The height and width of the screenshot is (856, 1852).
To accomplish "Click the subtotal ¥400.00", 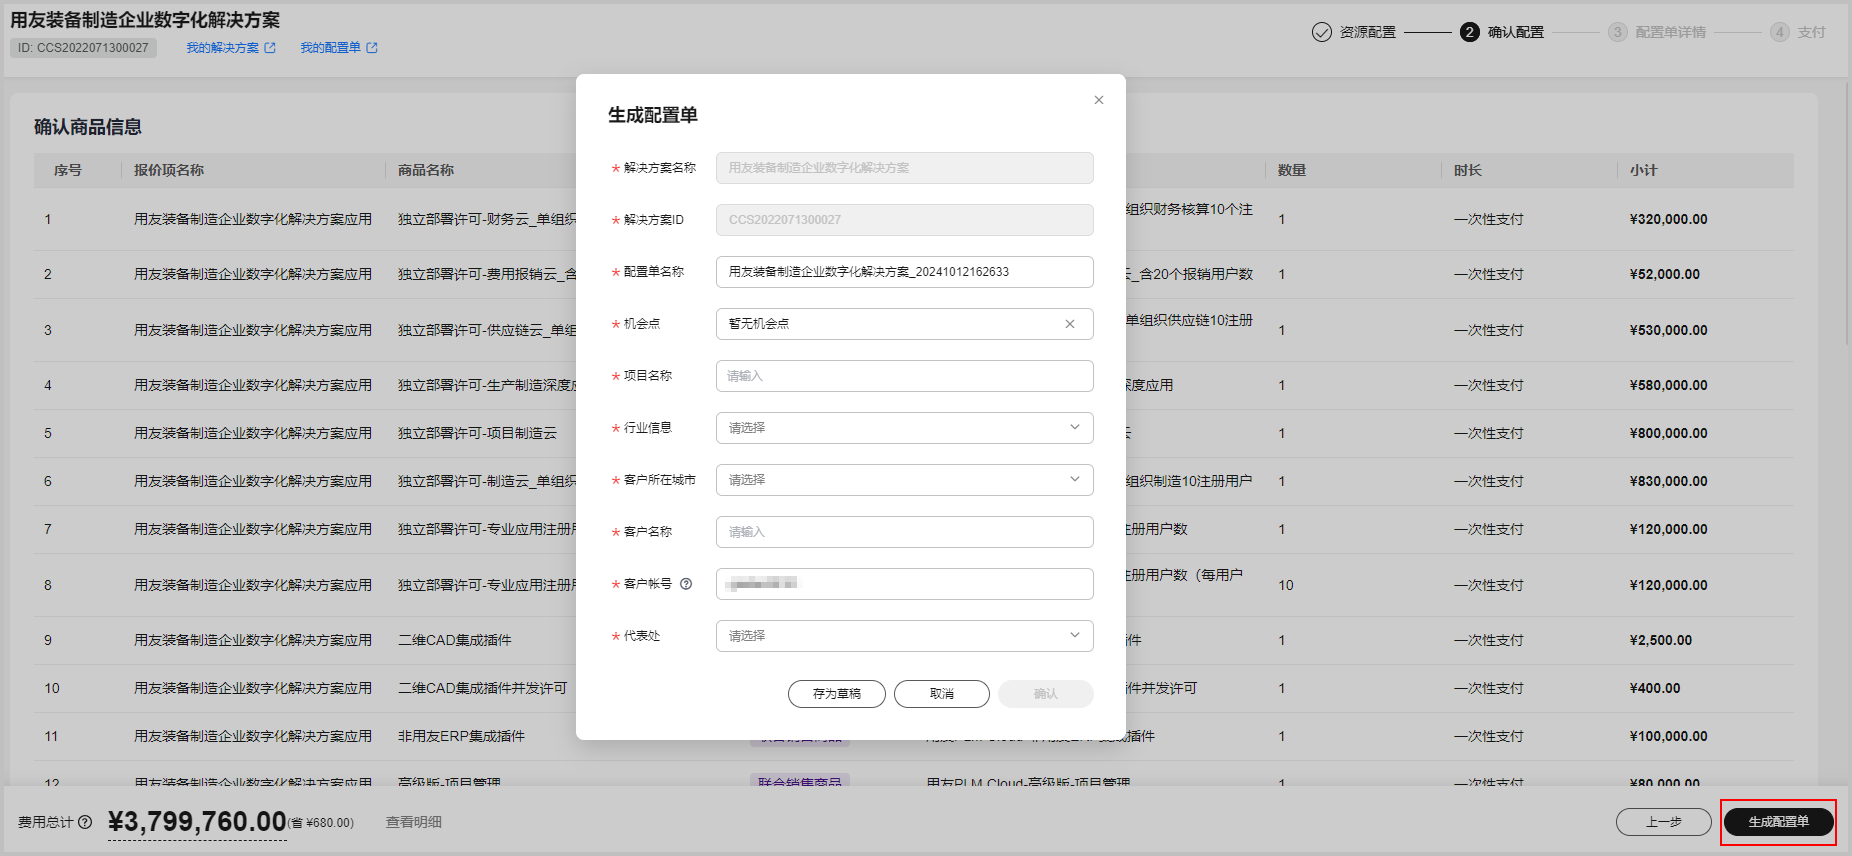I will pos(1655,688).
